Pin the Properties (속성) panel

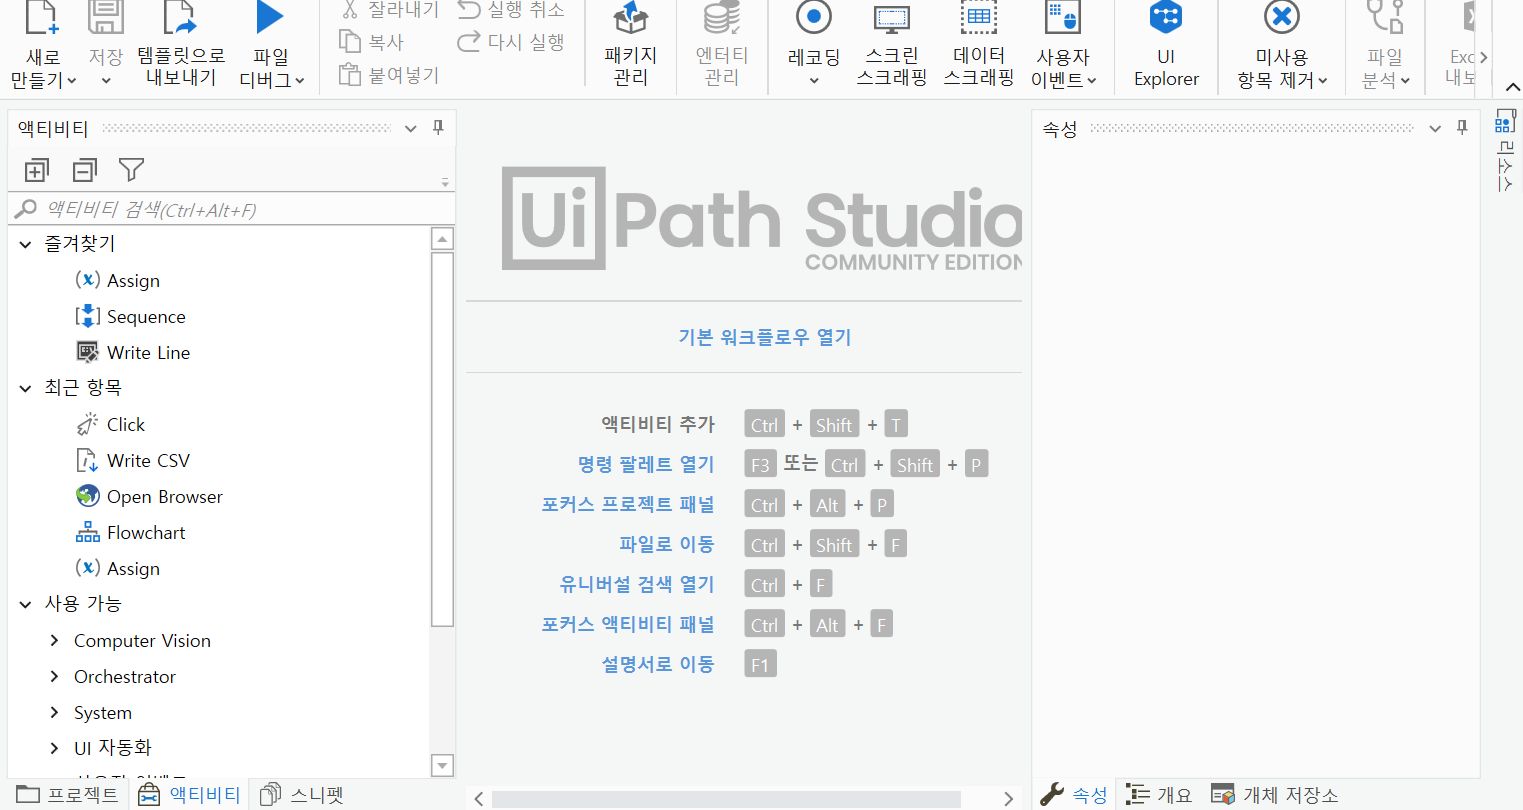(x=1462, y=127)
